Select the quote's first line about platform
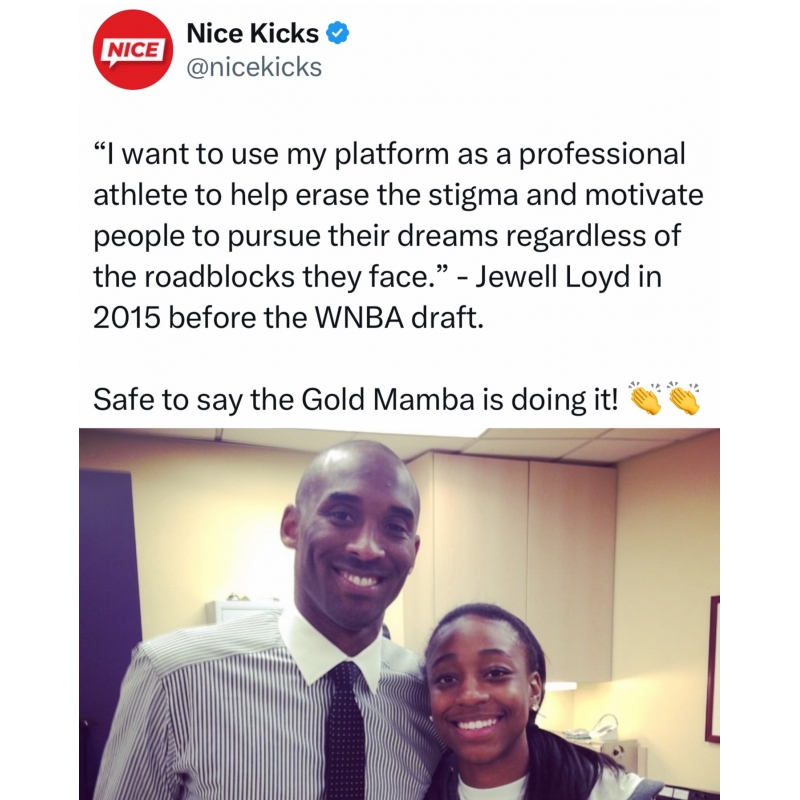Viewport: 800px width, 800px height. coord(389,154)
